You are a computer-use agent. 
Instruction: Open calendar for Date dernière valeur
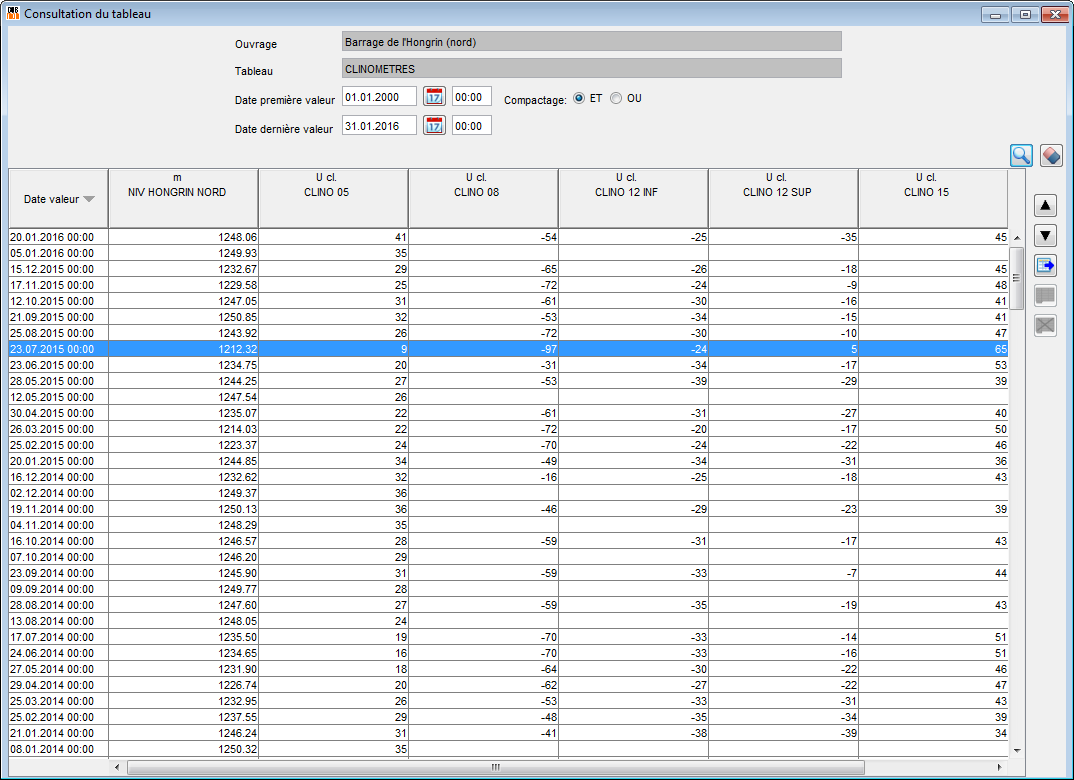434,126
